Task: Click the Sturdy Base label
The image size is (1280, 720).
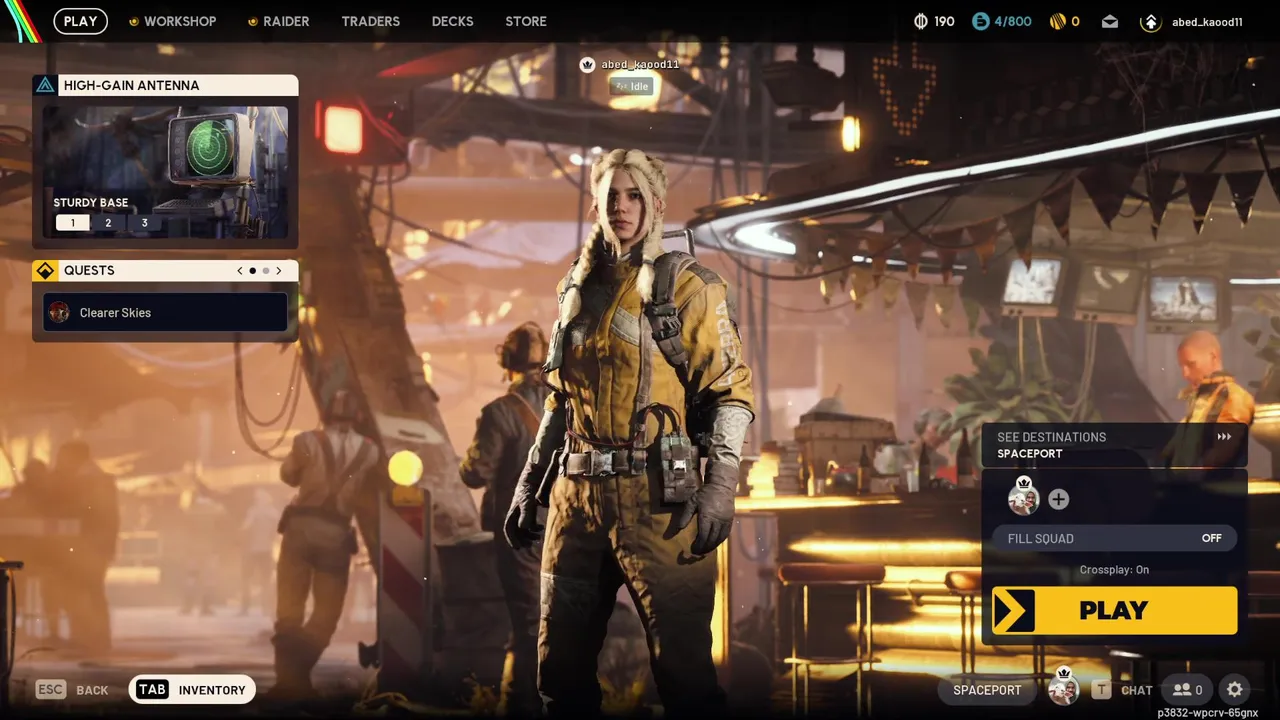Action: 91,203
